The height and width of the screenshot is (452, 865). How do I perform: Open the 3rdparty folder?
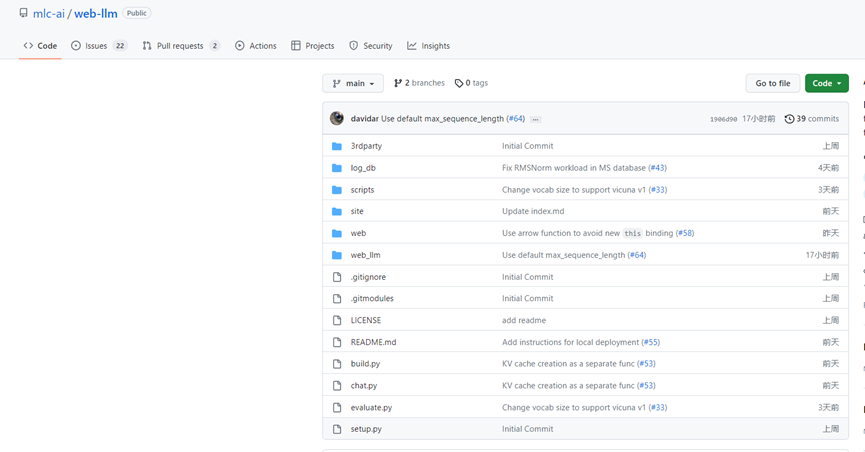point(366,146)
